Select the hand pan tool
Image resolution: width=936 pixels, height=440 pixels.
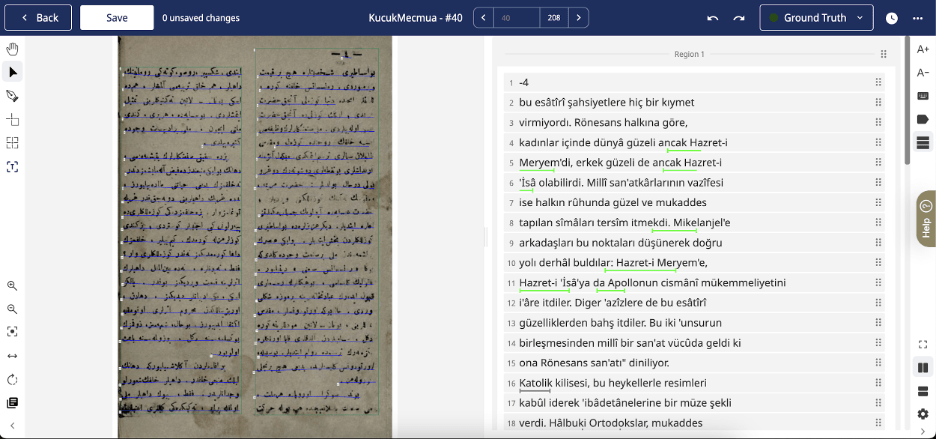tap(13, 48)
